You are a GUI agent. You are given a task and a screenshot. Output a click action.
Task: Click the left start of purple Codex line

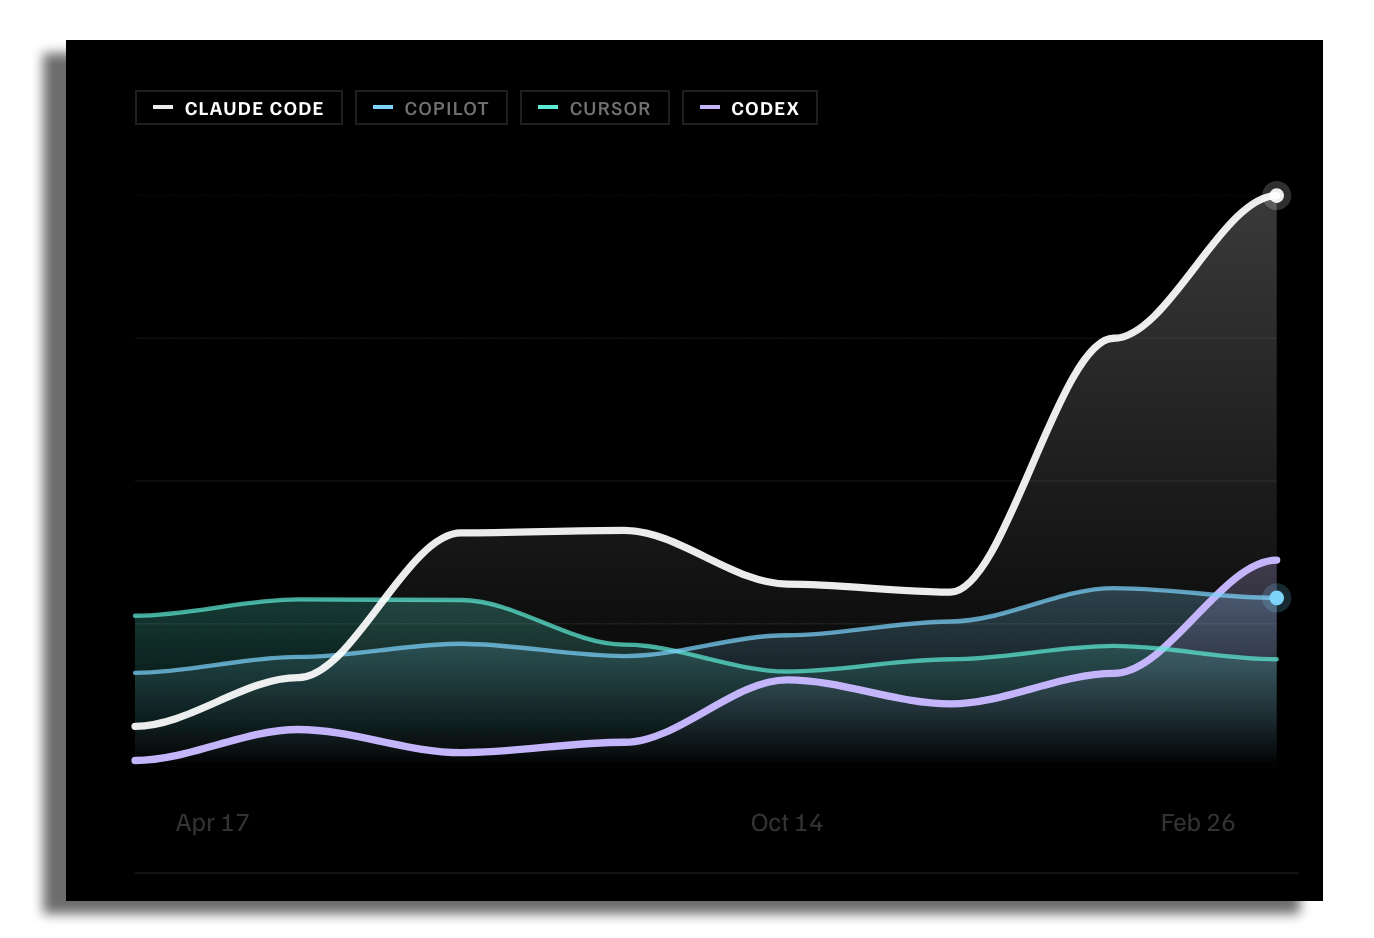[x=137, y=761]
